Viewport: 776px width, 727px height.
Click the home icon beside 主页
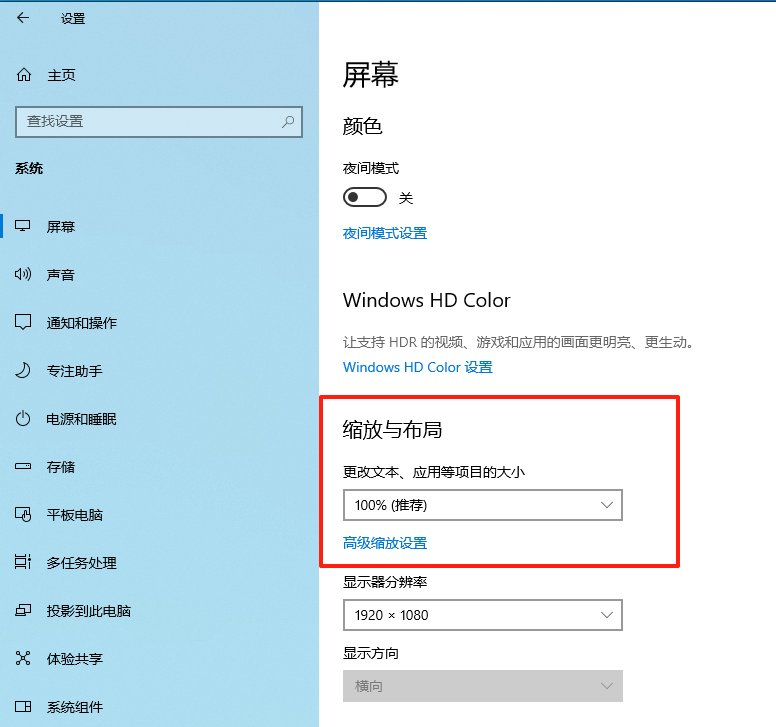[x=24, y=75]
